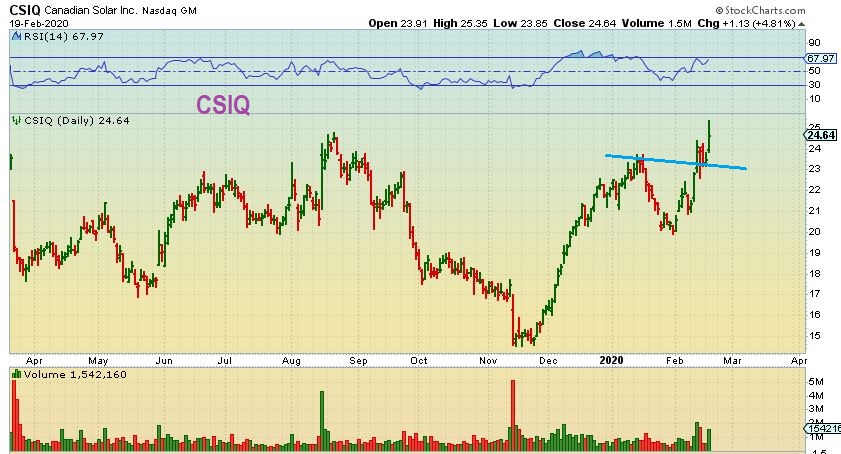Screen dimensions: 841x454
Task: Click the 19-Feb-2020 date
Action: coord(39,24)
